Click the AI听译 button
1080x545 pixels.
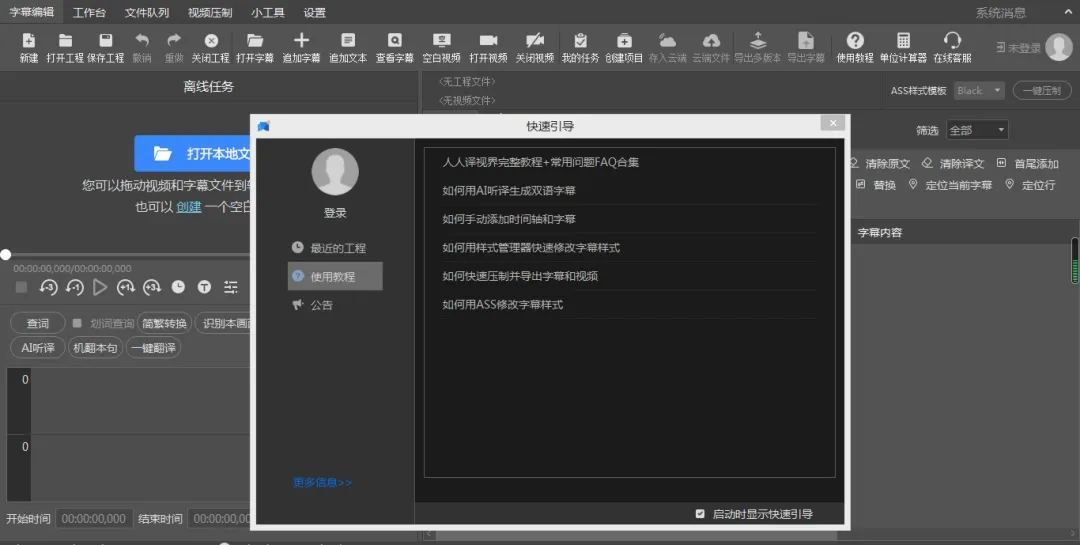tap(38, 348)
